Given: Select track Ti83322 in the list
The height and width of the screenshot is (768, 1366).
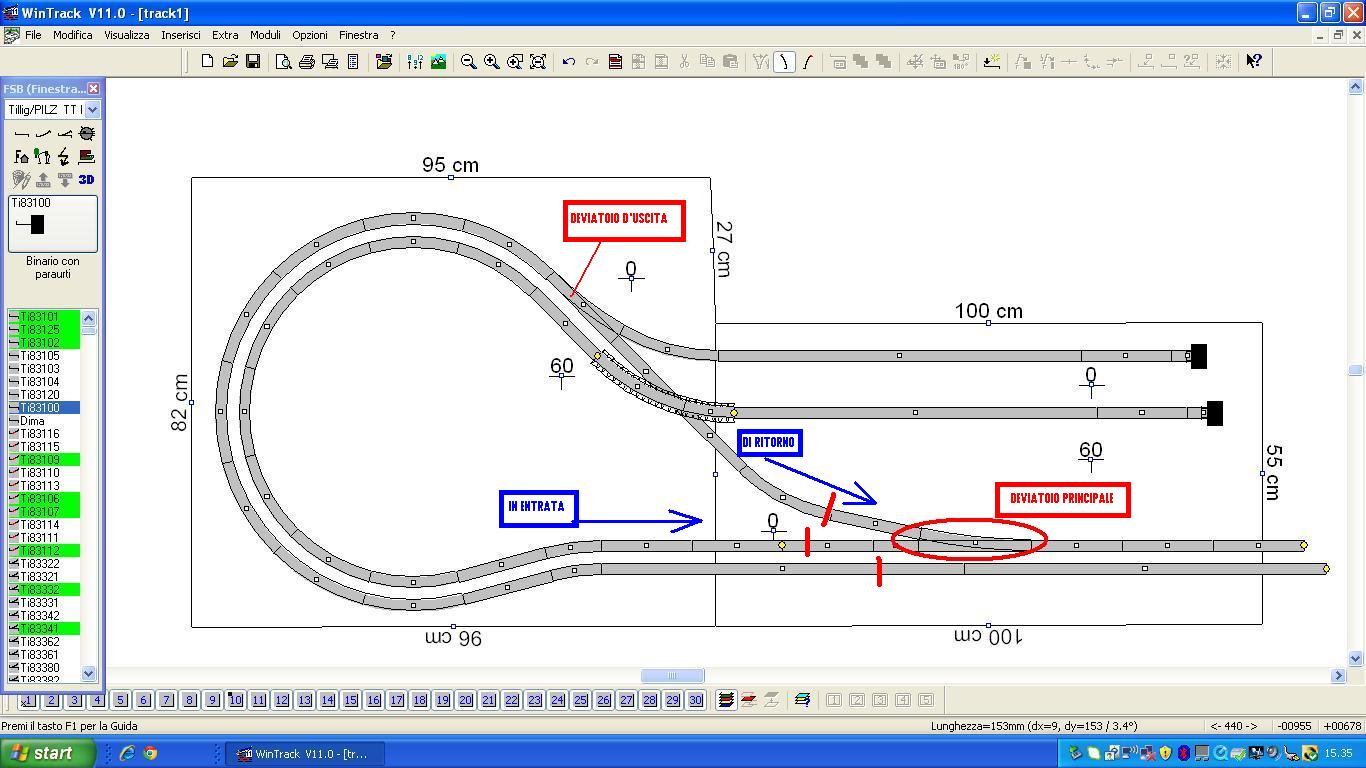Looking at the screenshot, I should coord(44,564).
